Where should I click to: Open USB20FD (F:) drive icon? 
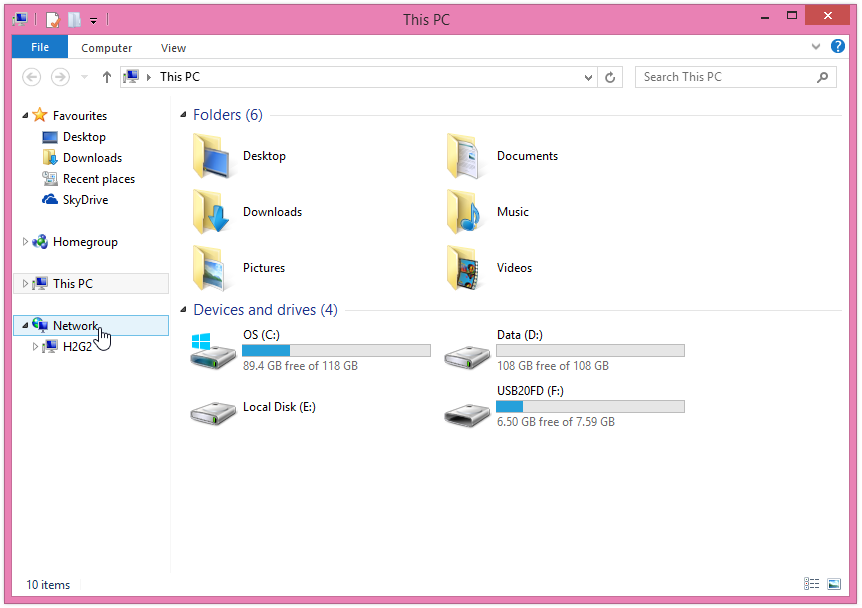click(467, 407)
